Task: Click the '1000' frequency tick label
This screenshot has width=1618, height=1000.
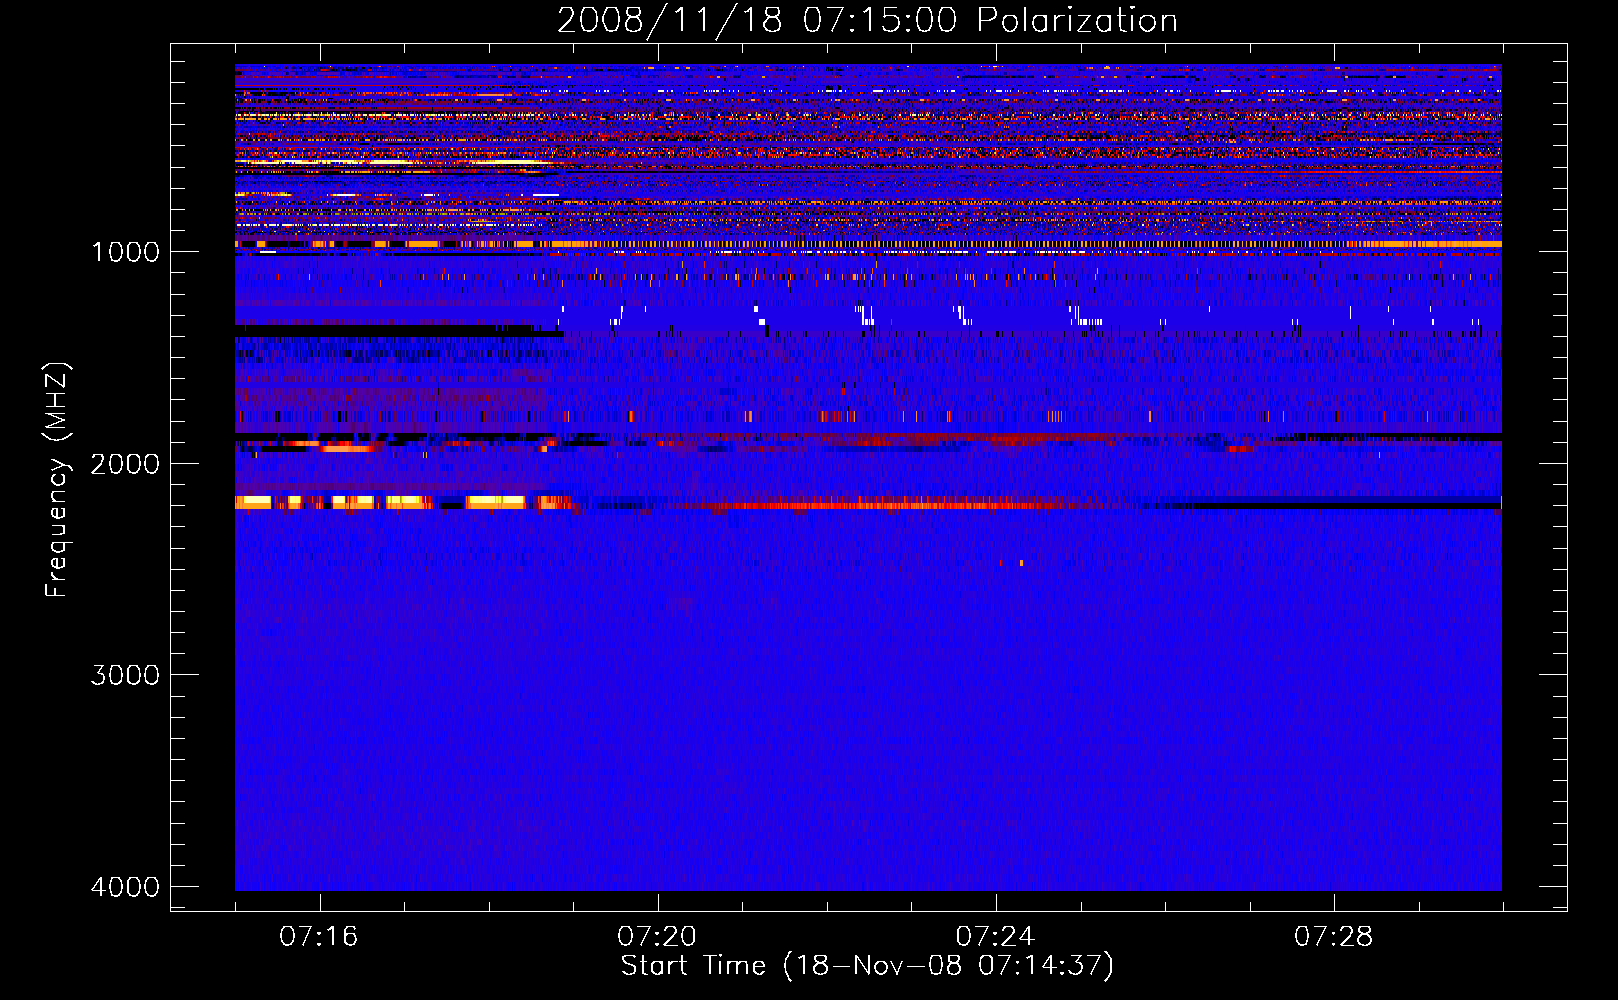Action: 125,251
